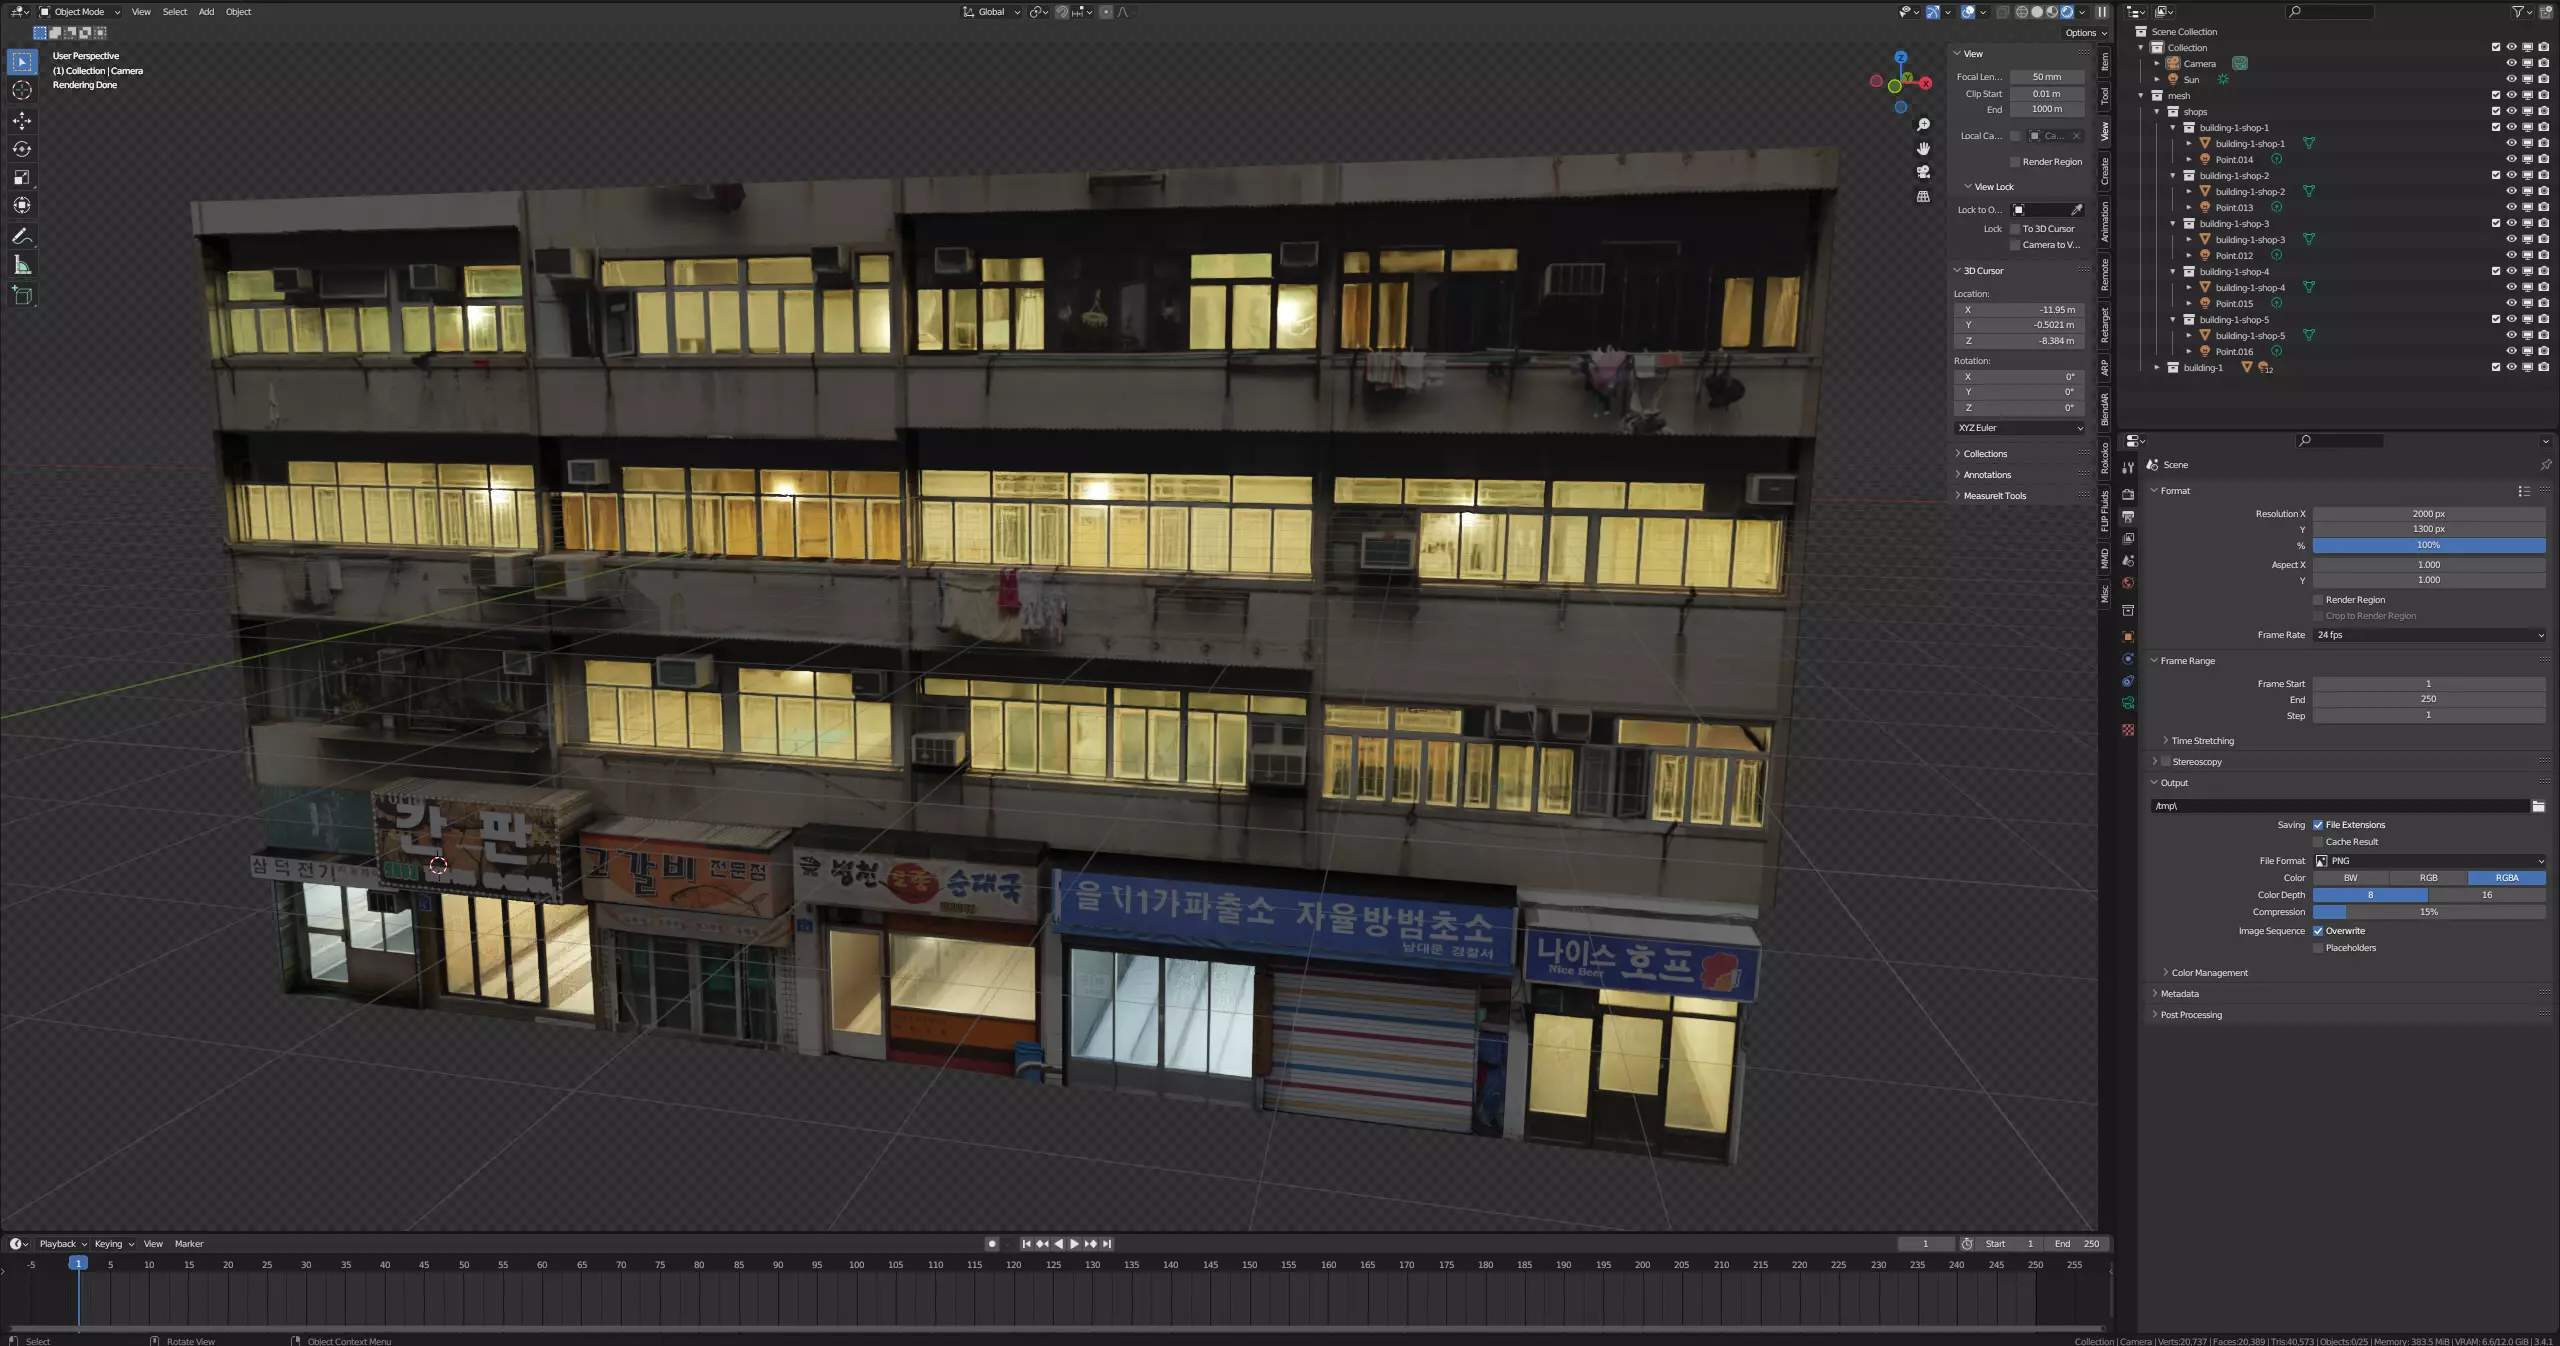Viewport: 2560px width, 1346px height.
Task: Click the Resolution percentage 100% slider
Action: tap(2429, 546)
